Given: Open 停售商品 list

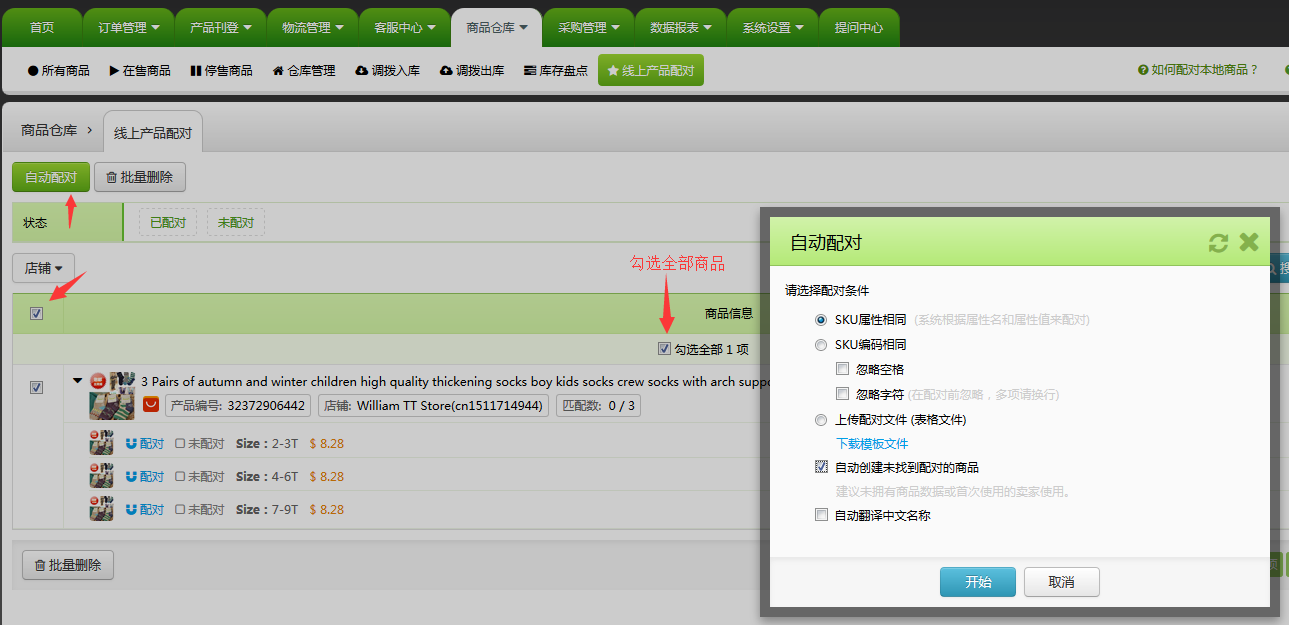Looking at the screenshot, I should pos(221,70).
